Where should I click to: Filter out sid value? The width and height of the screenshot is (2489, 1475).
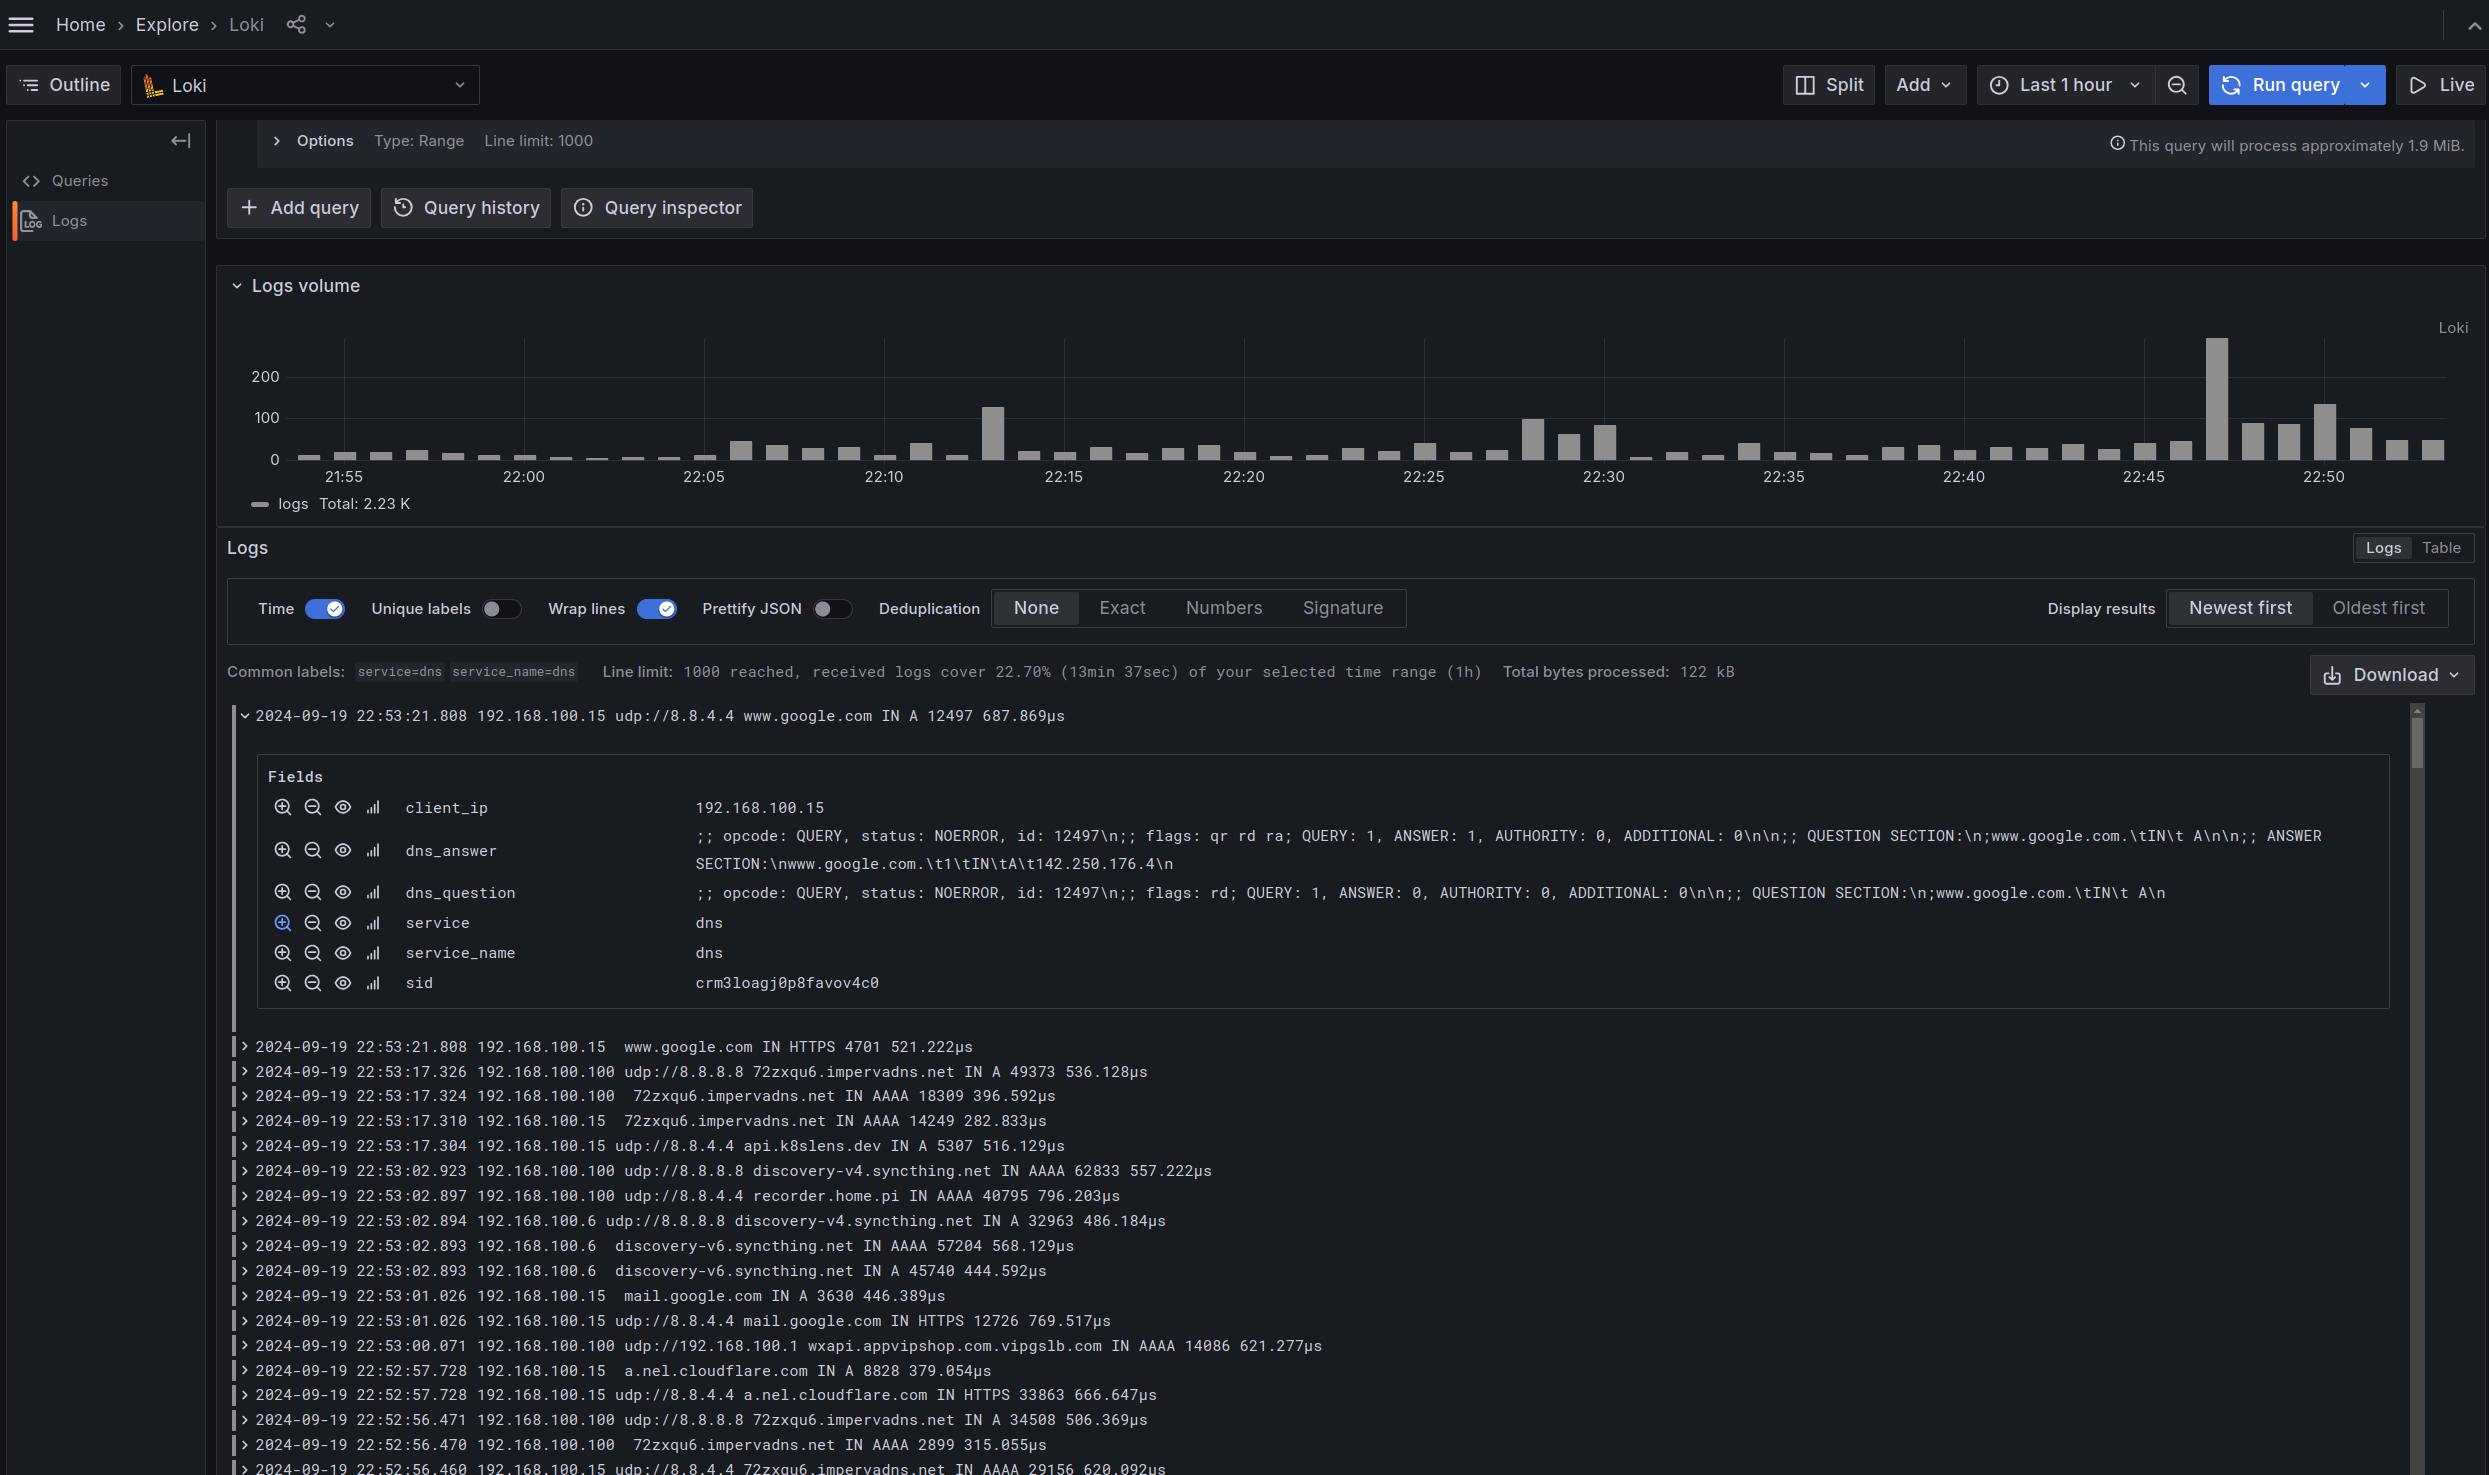tap(313, 983)
